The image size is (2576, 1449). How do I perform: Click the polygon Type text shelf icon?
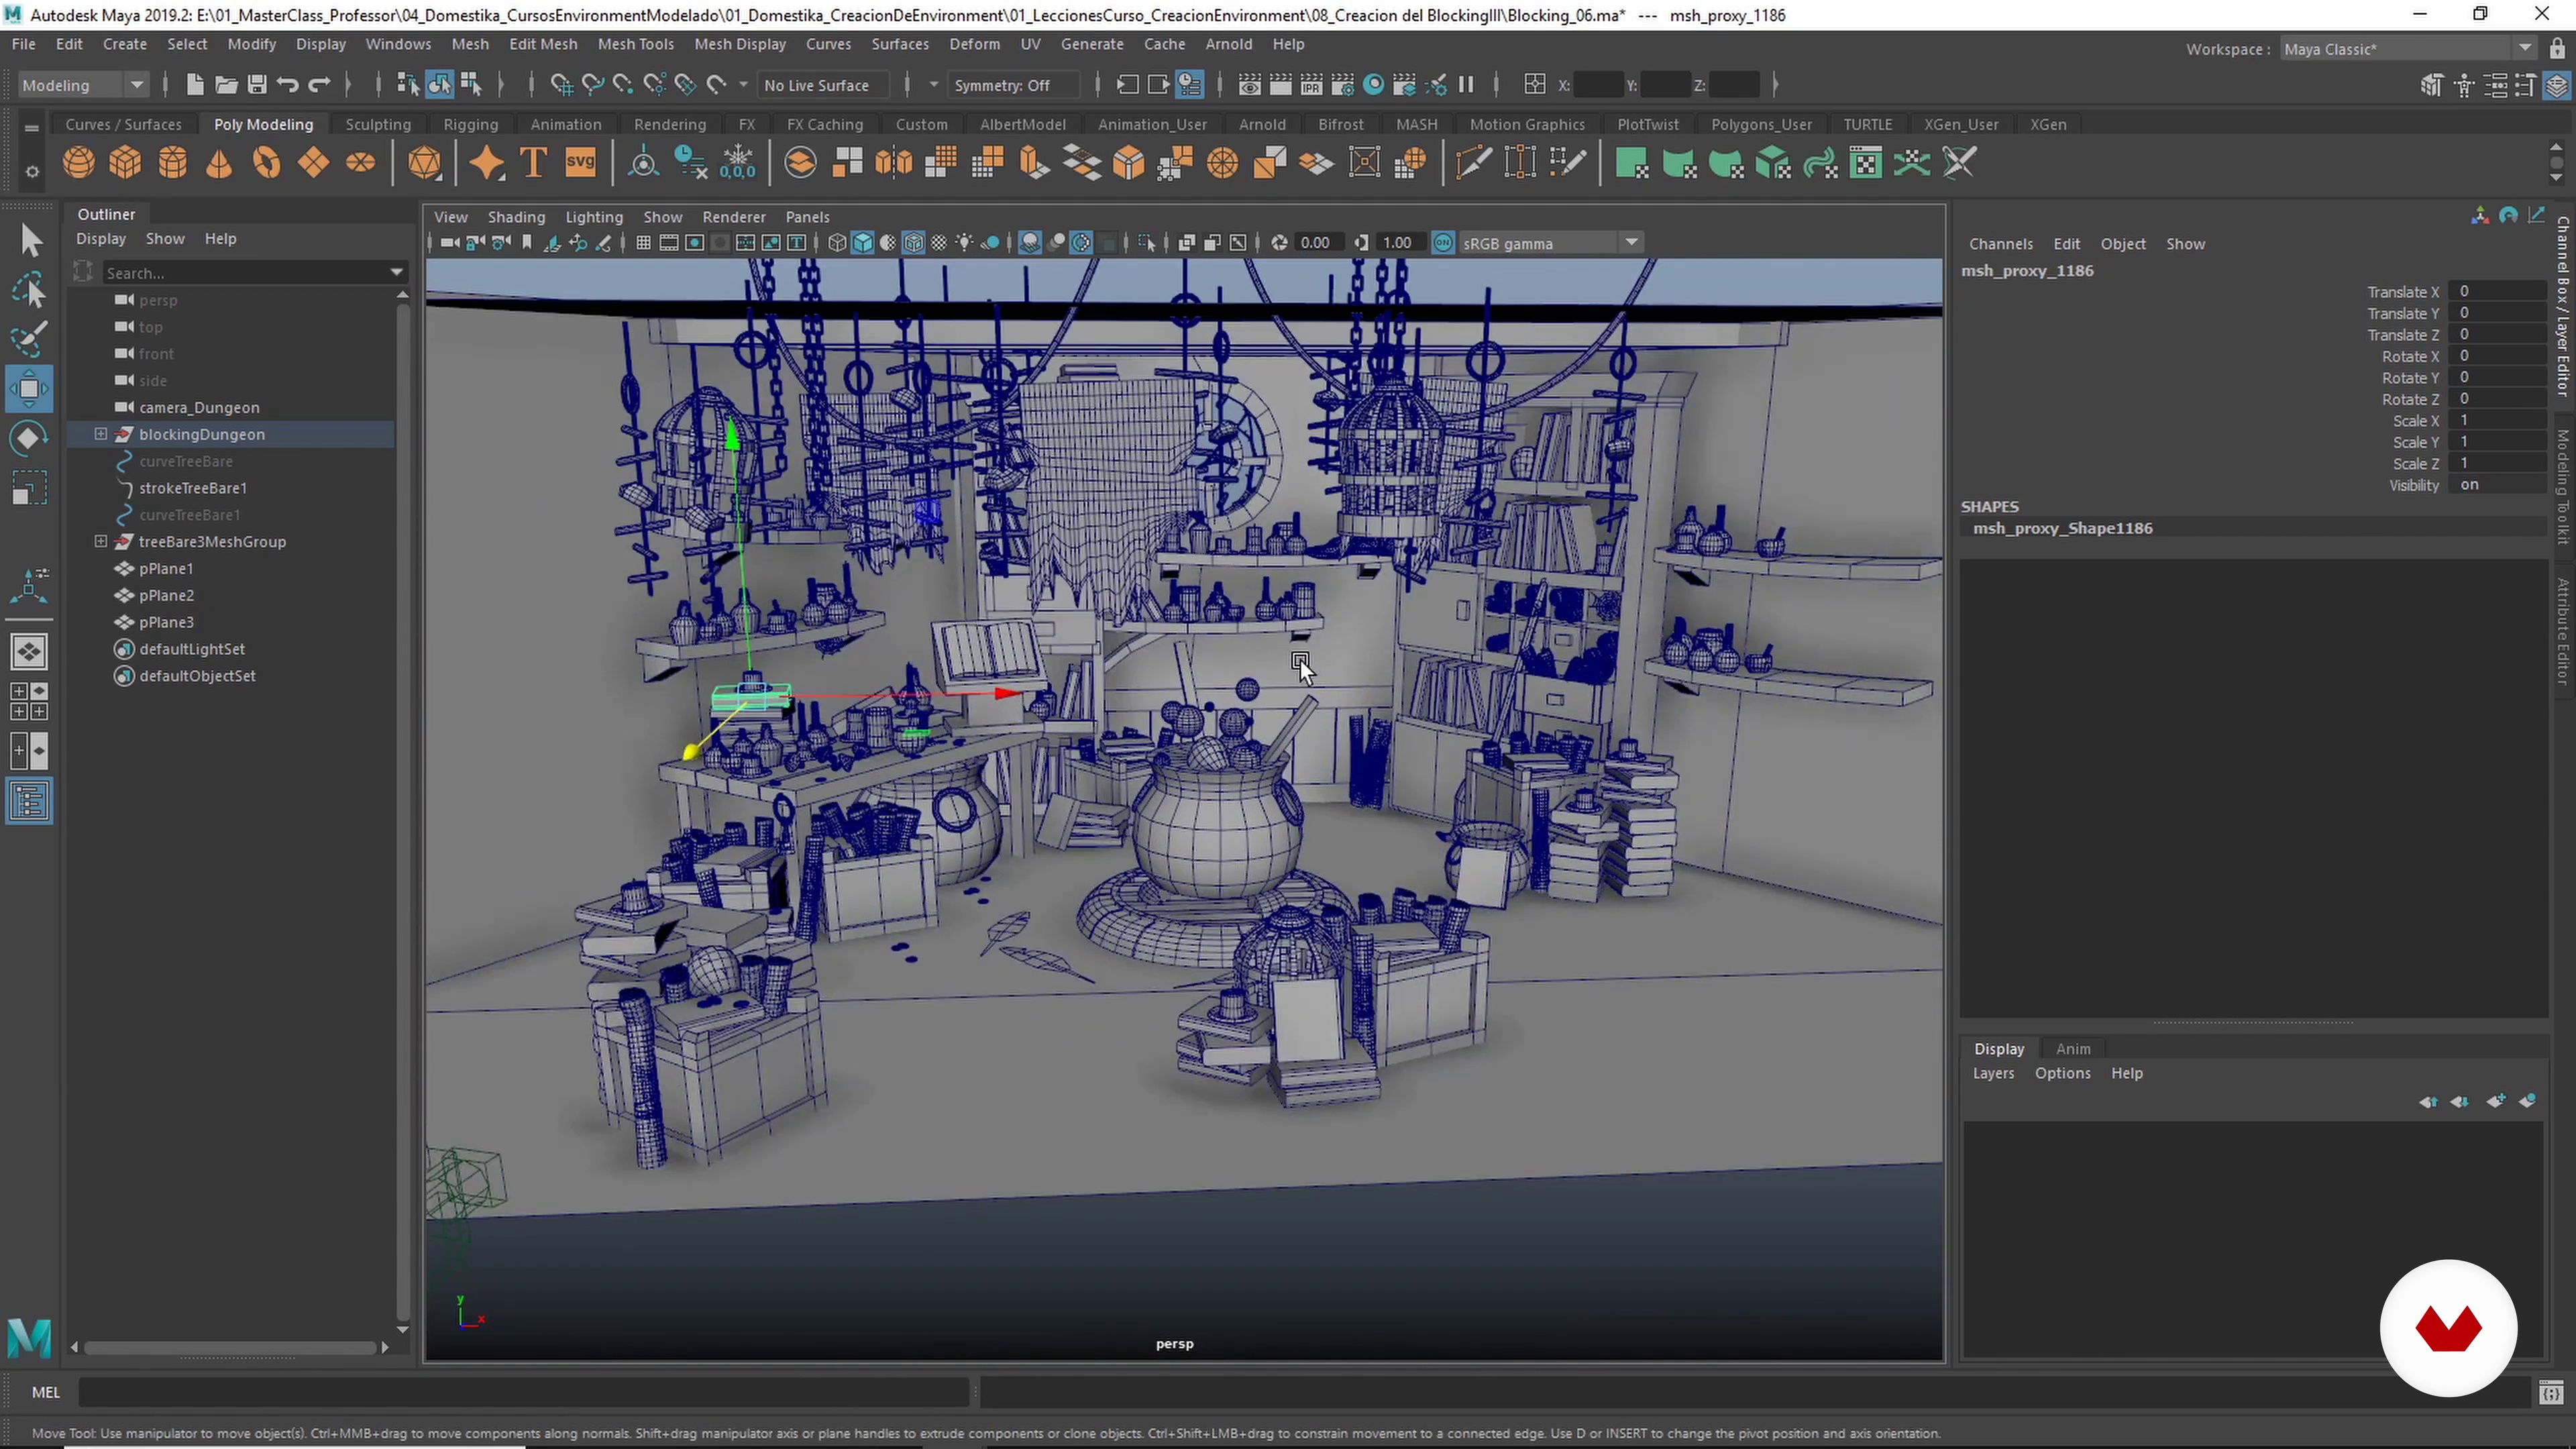(534, 163)
